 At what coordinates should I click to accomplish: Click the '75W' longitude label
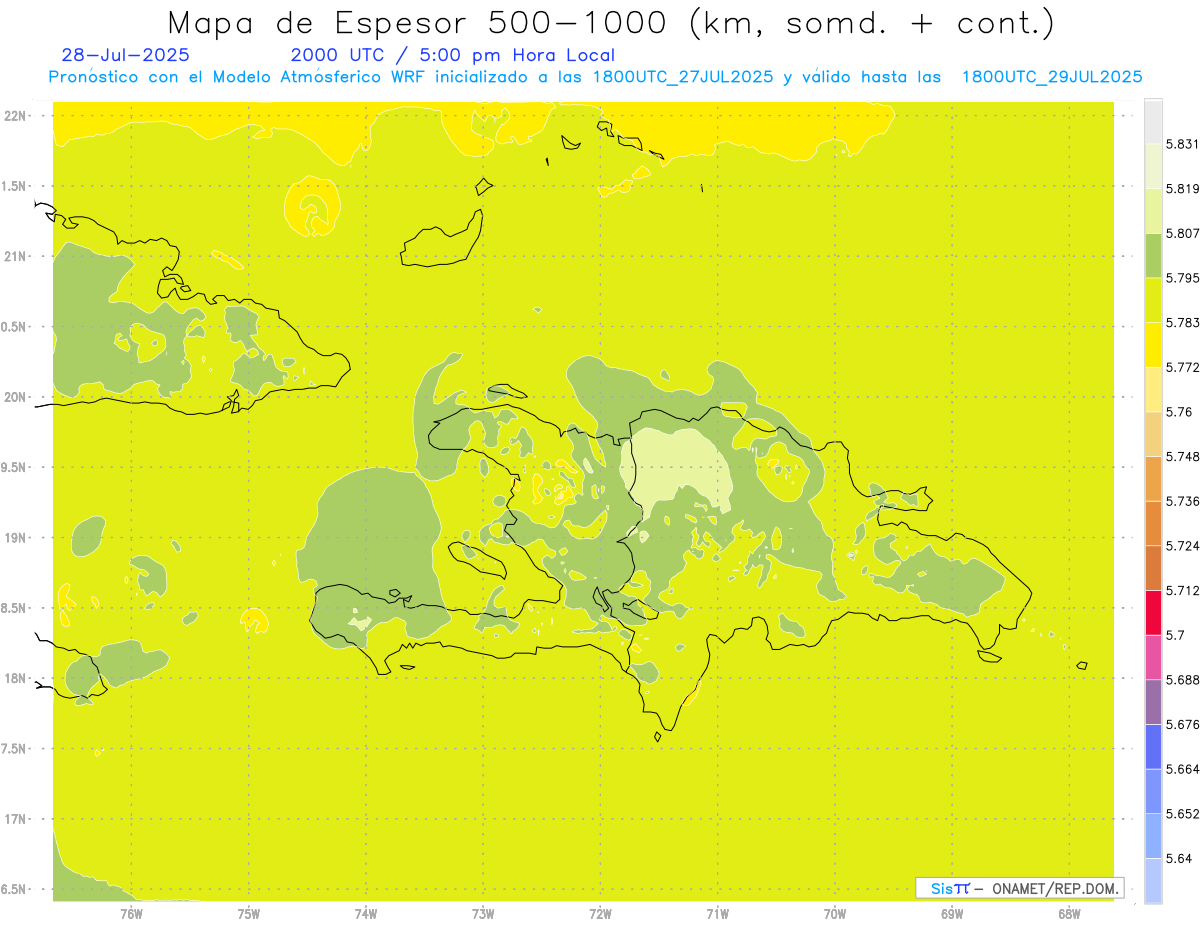(249, 913)
